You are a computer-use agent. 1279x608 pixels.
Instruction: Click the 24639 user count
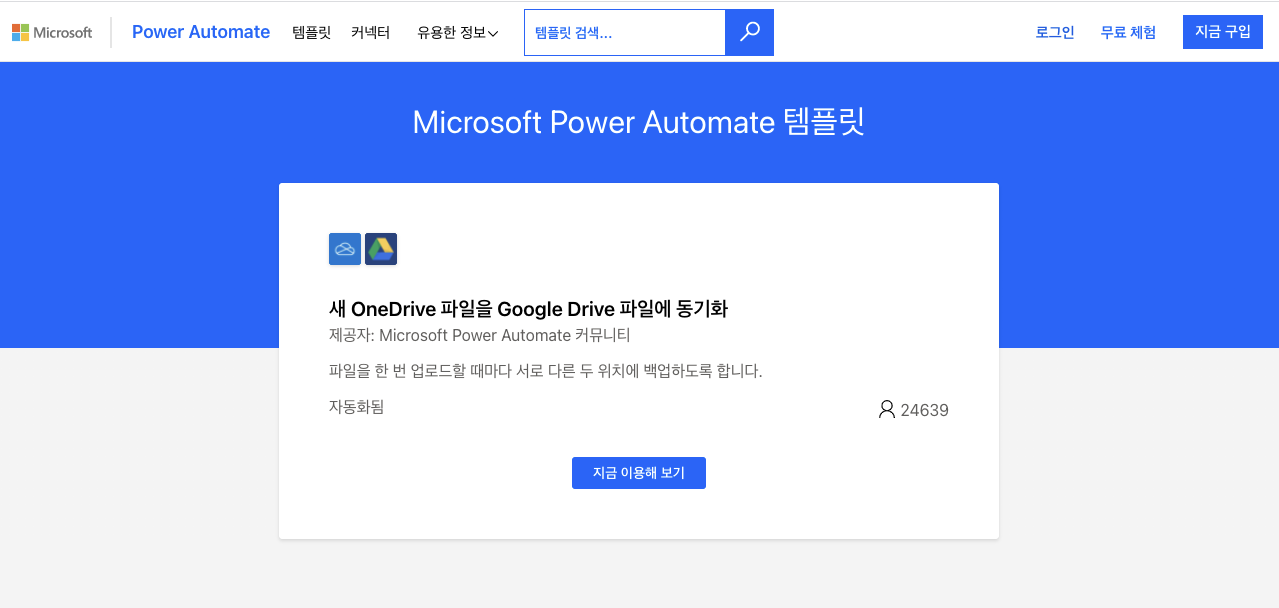tap(924, 410)
